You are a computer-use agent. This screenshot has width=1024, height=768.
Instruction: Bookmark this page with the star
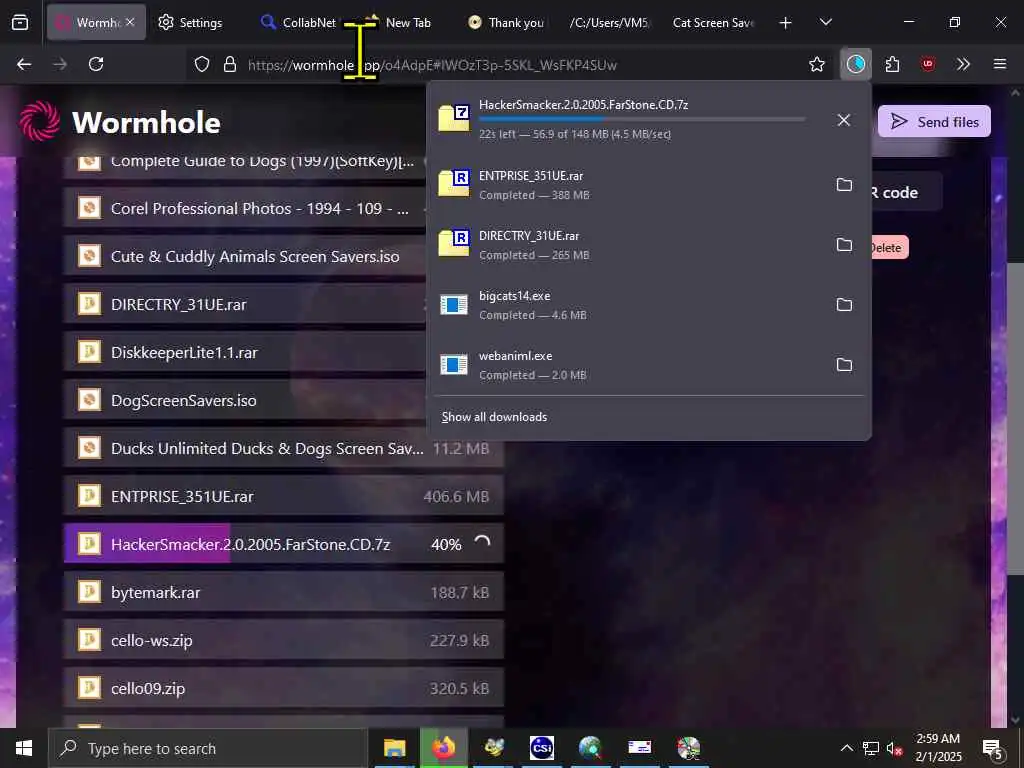(816, 64)
